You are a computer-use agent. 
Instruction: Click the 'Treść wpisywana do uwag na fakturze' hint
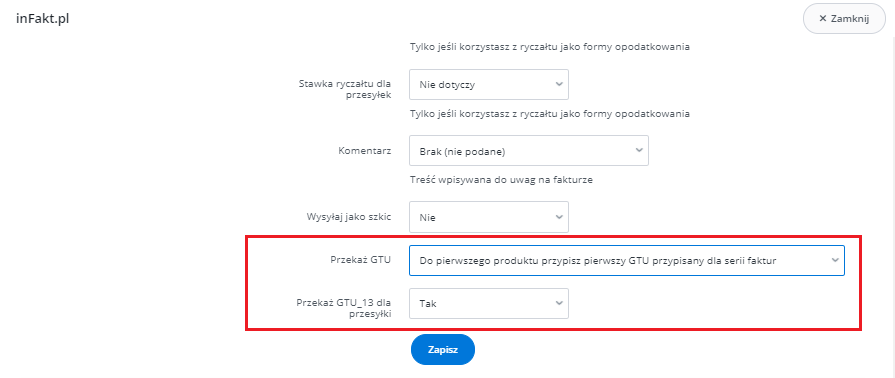tap(502, 180)
